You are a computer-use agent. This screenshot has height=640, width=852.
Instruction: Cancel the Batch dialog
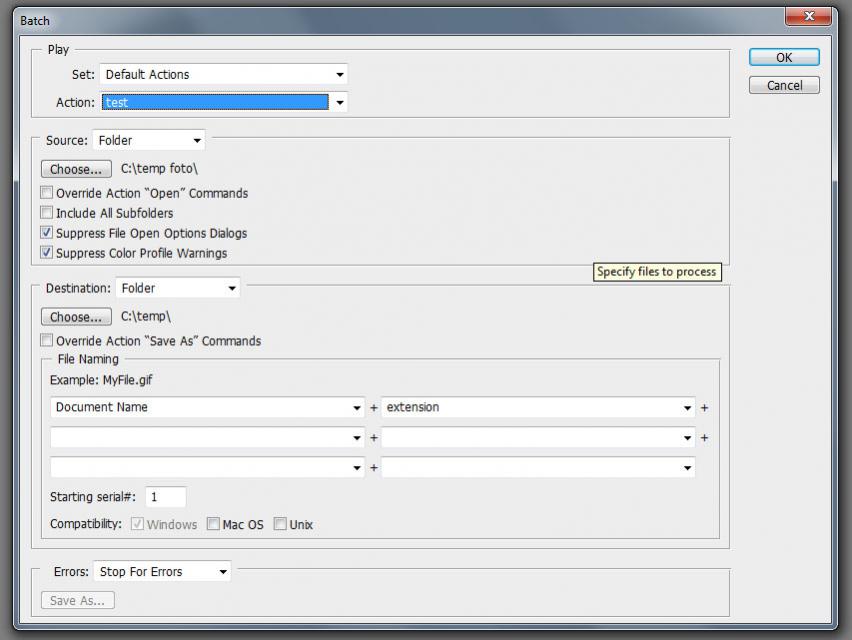click(784, 86)
